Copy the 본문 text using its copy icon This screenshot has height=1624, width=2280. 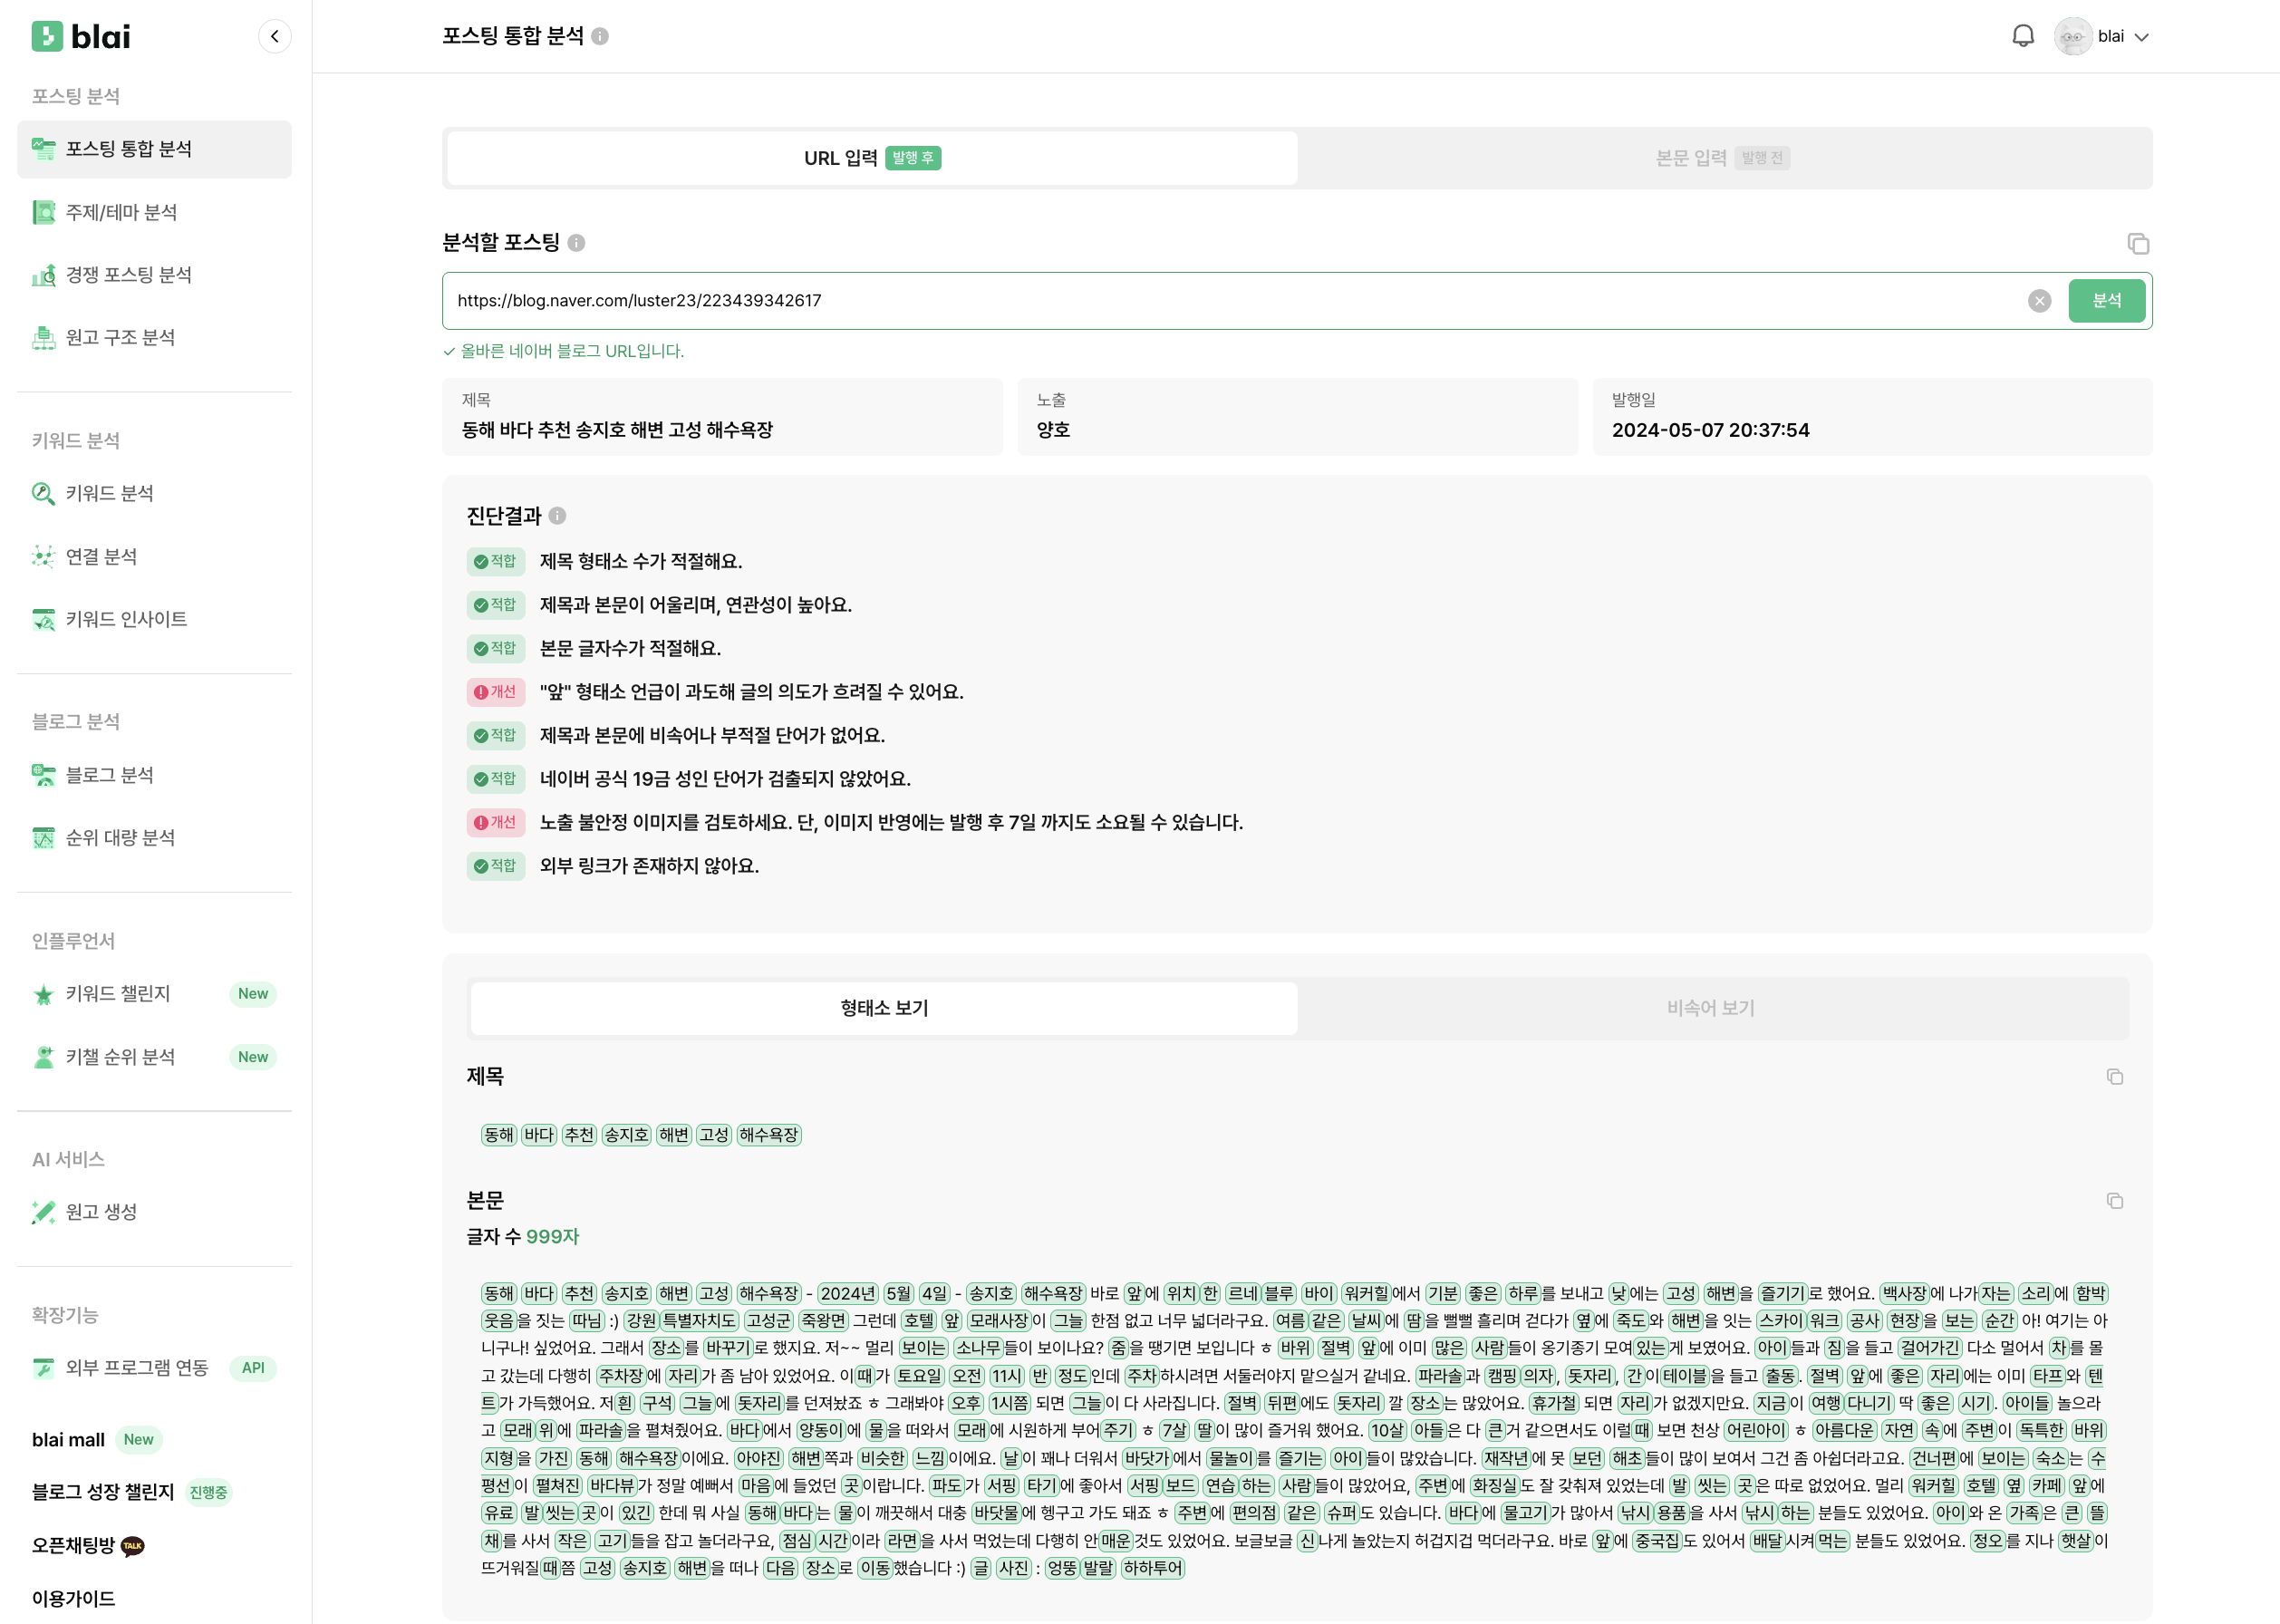2114,1201
